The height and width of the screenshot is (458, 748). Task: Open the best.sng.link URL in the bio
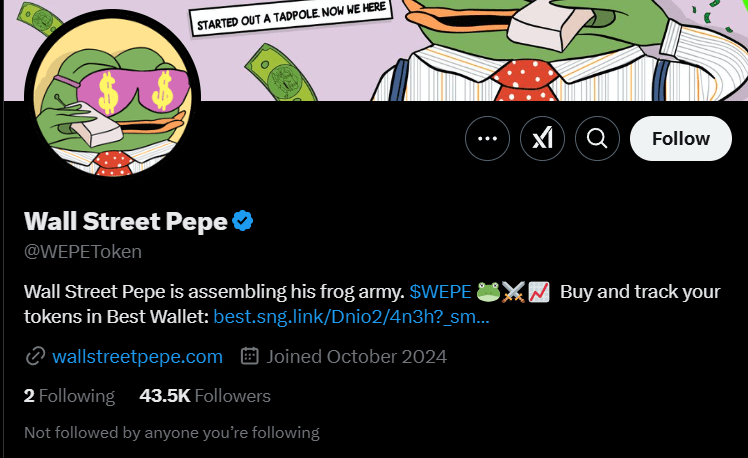[x=351, y=318]
